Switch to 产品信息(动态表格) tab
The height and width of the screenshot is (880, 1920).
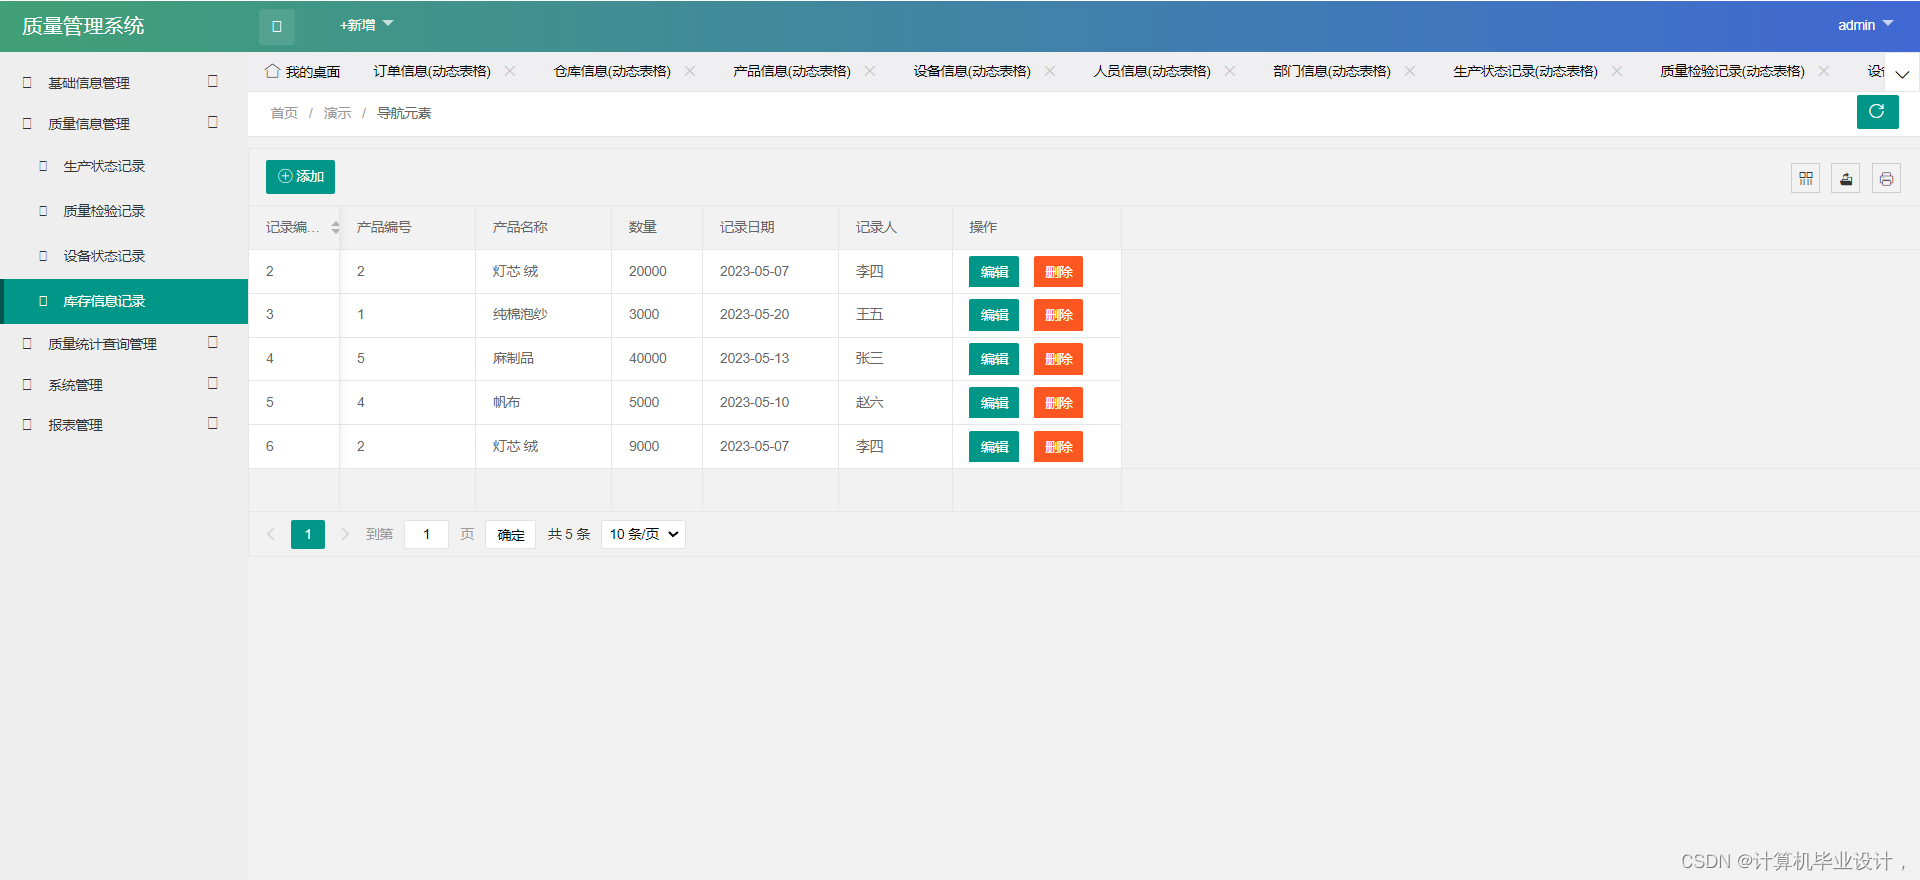(x=792, y=72)
